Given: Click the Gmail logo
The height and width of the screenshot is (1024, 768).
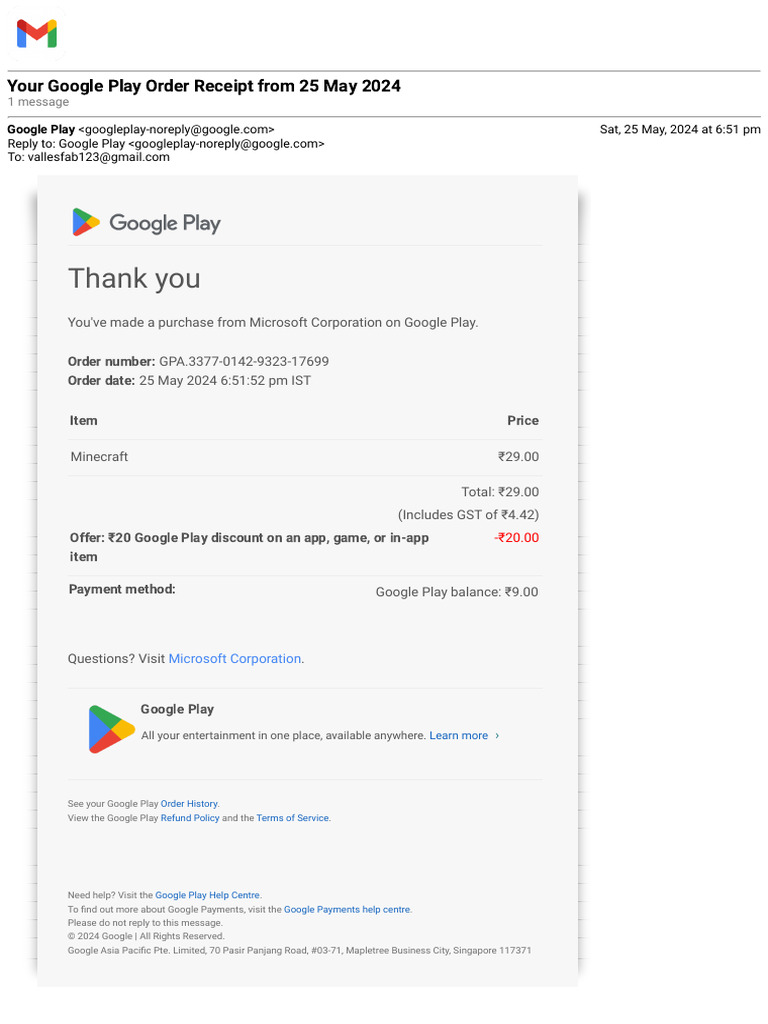Looking at the screenshot, I should click(x=37, y=34).
